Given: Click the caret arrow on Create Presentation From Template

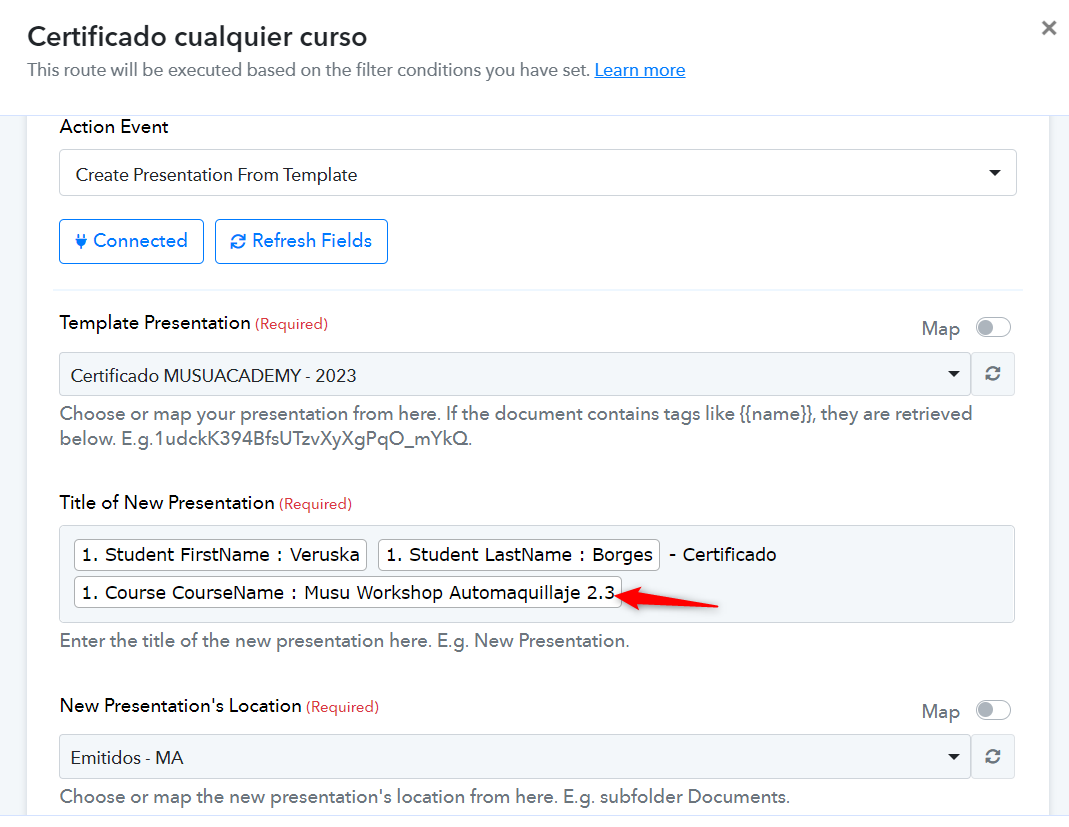Looking at the screenshot, I should 995,173.
